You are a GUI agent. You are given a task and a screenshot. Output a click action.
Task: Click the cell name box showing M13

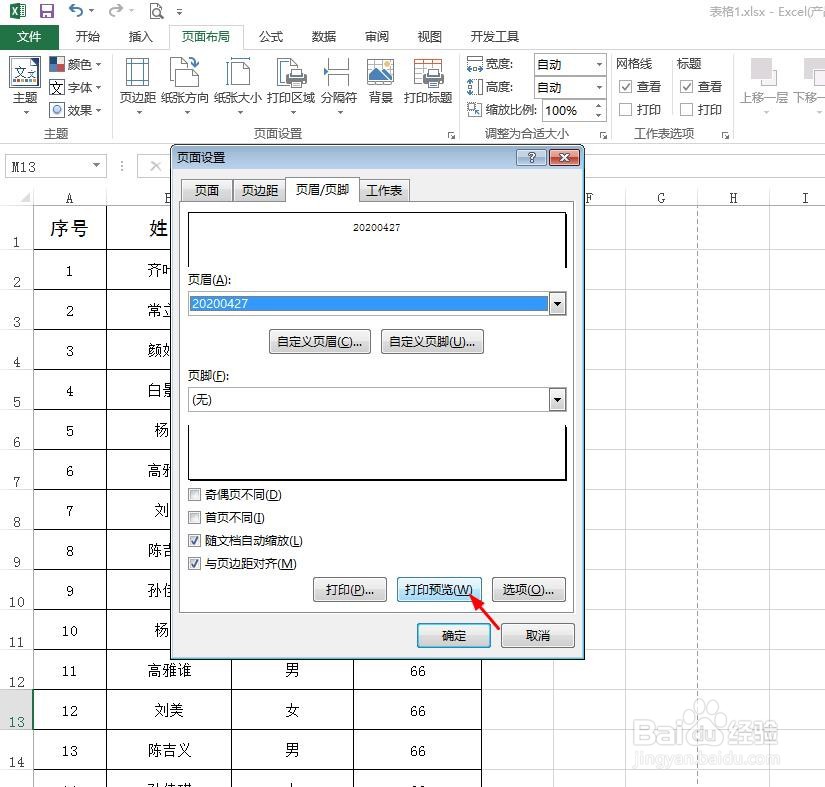click(55, 166)
